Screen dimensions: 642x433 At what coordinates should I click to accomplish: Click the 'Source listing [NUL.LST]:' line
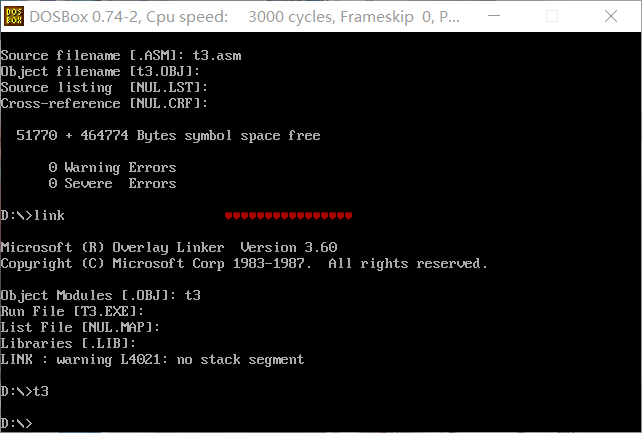point(105,87)
